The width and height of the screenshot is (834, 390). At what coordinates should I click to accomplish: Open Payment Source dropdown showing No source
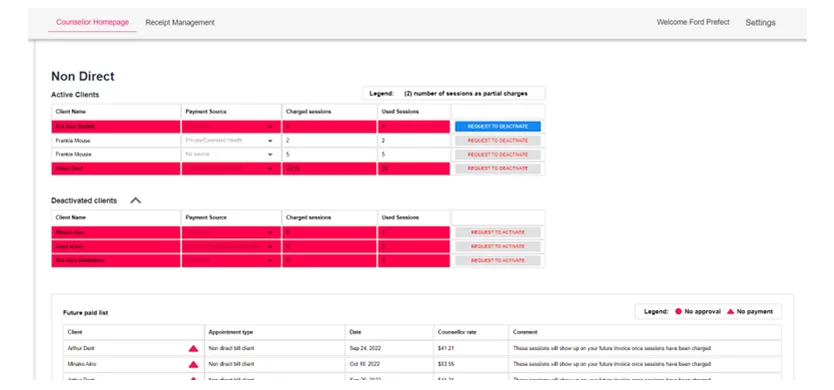(x=231, y=154)
